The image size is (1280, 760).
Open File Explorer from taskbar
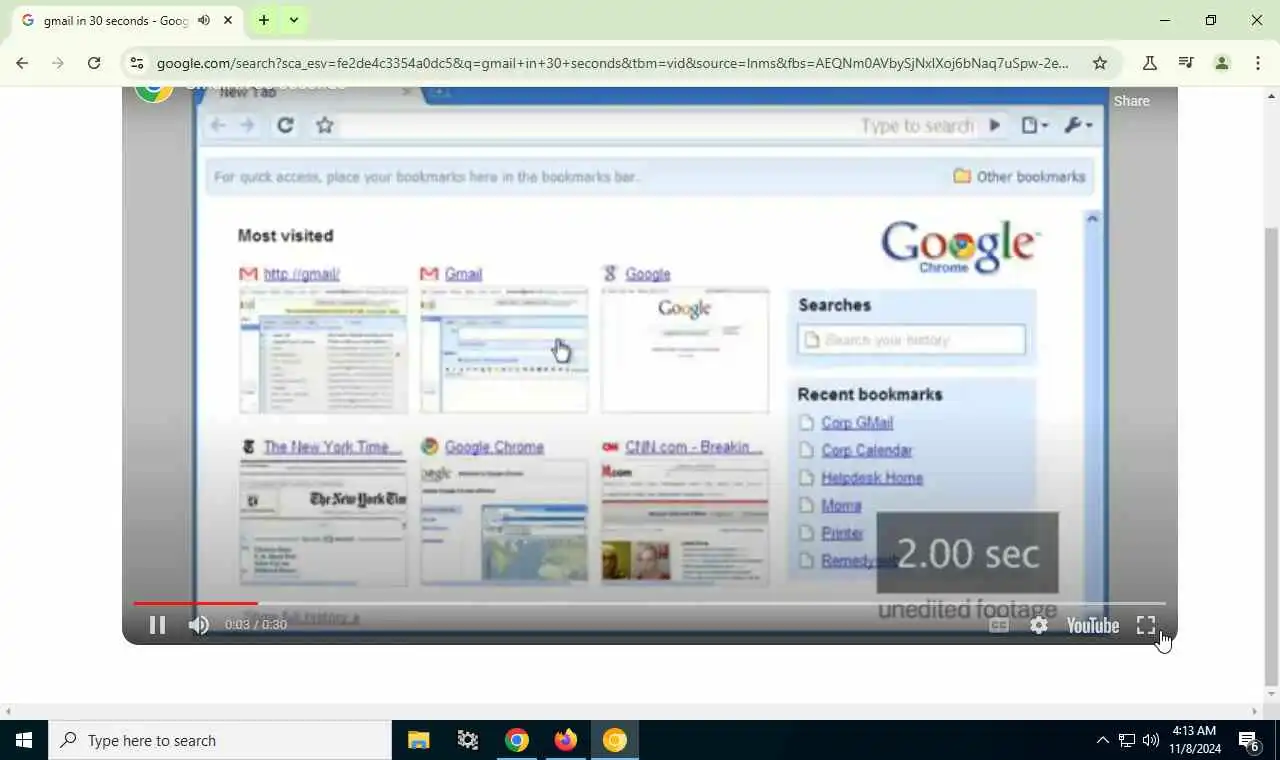click(x=419, y=740)
